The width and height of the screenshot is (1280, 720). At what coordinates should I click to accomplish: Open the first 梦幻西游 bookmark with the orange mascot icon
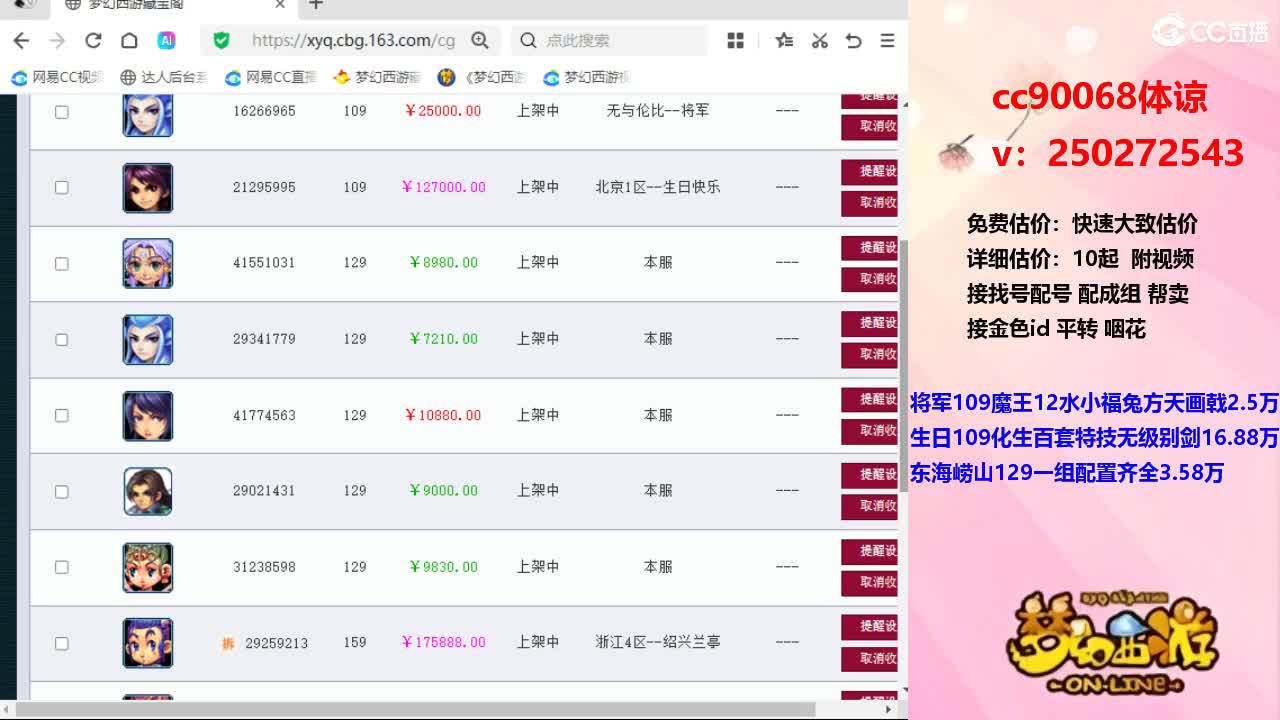(x=377, y=77)
